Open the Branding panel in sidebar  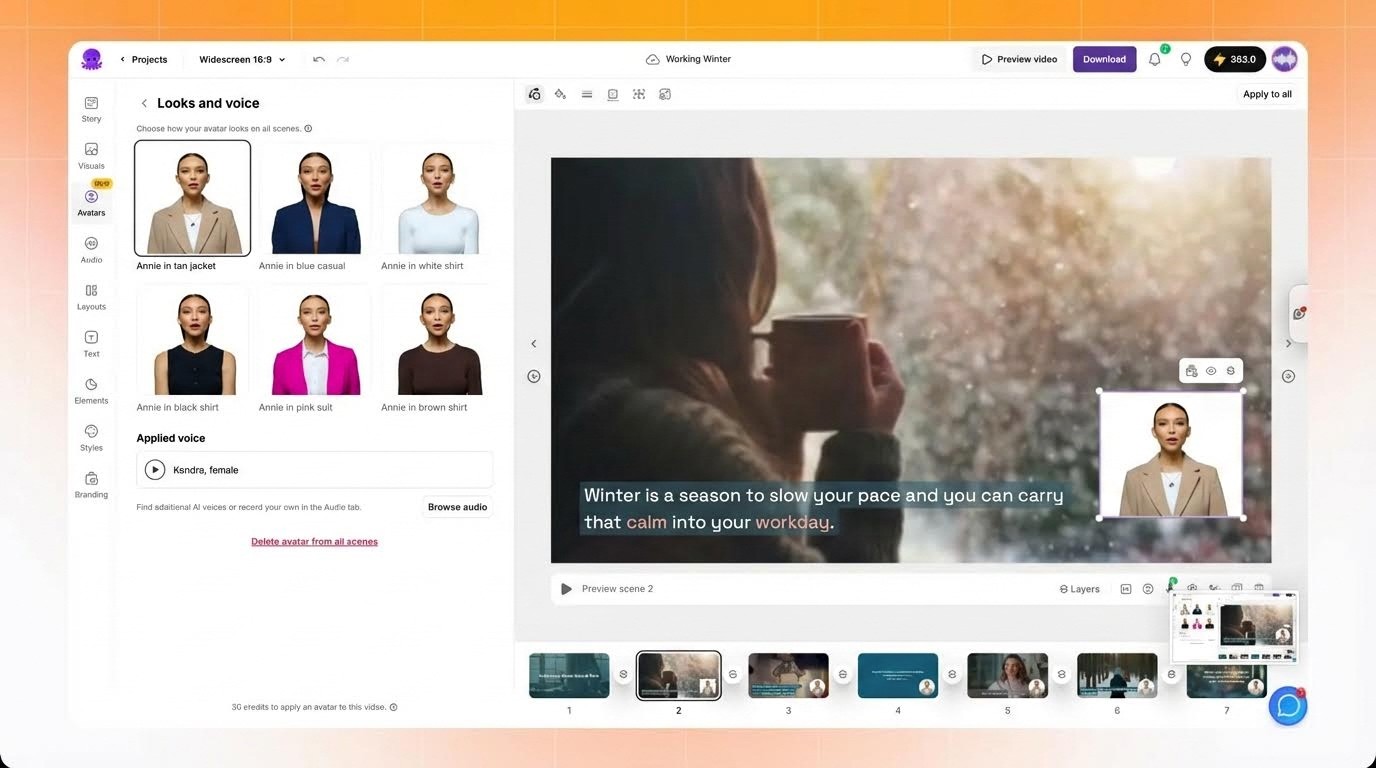91,485
